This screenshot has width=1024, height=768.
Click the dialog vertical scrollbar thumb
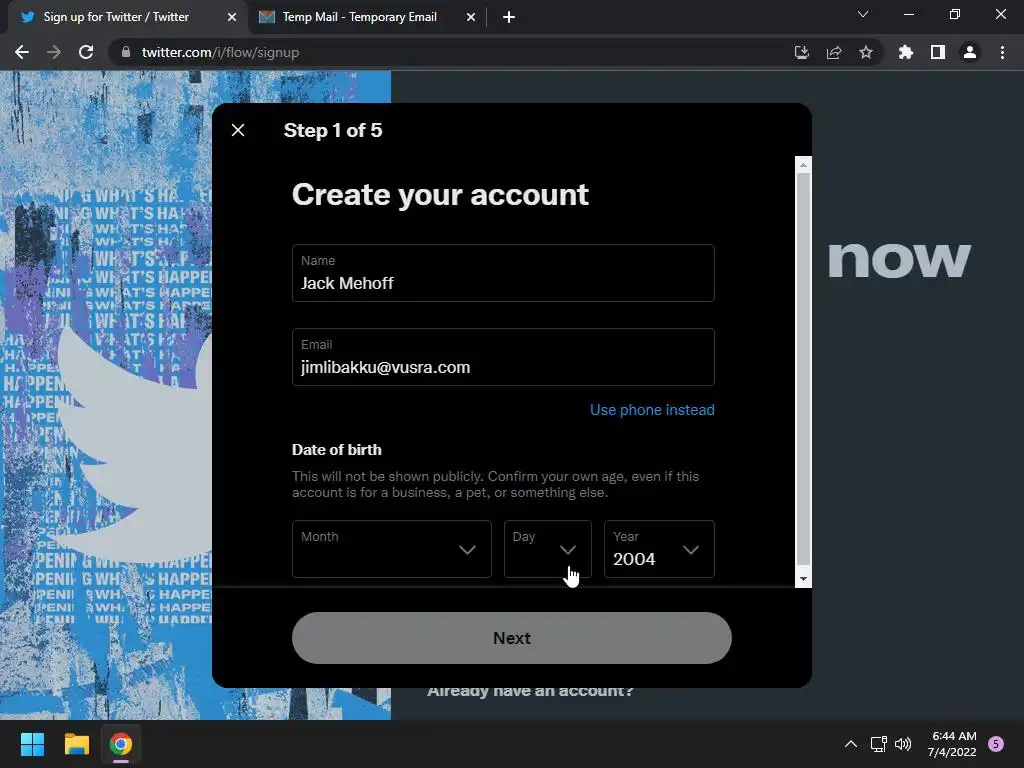tap(803, 369)
